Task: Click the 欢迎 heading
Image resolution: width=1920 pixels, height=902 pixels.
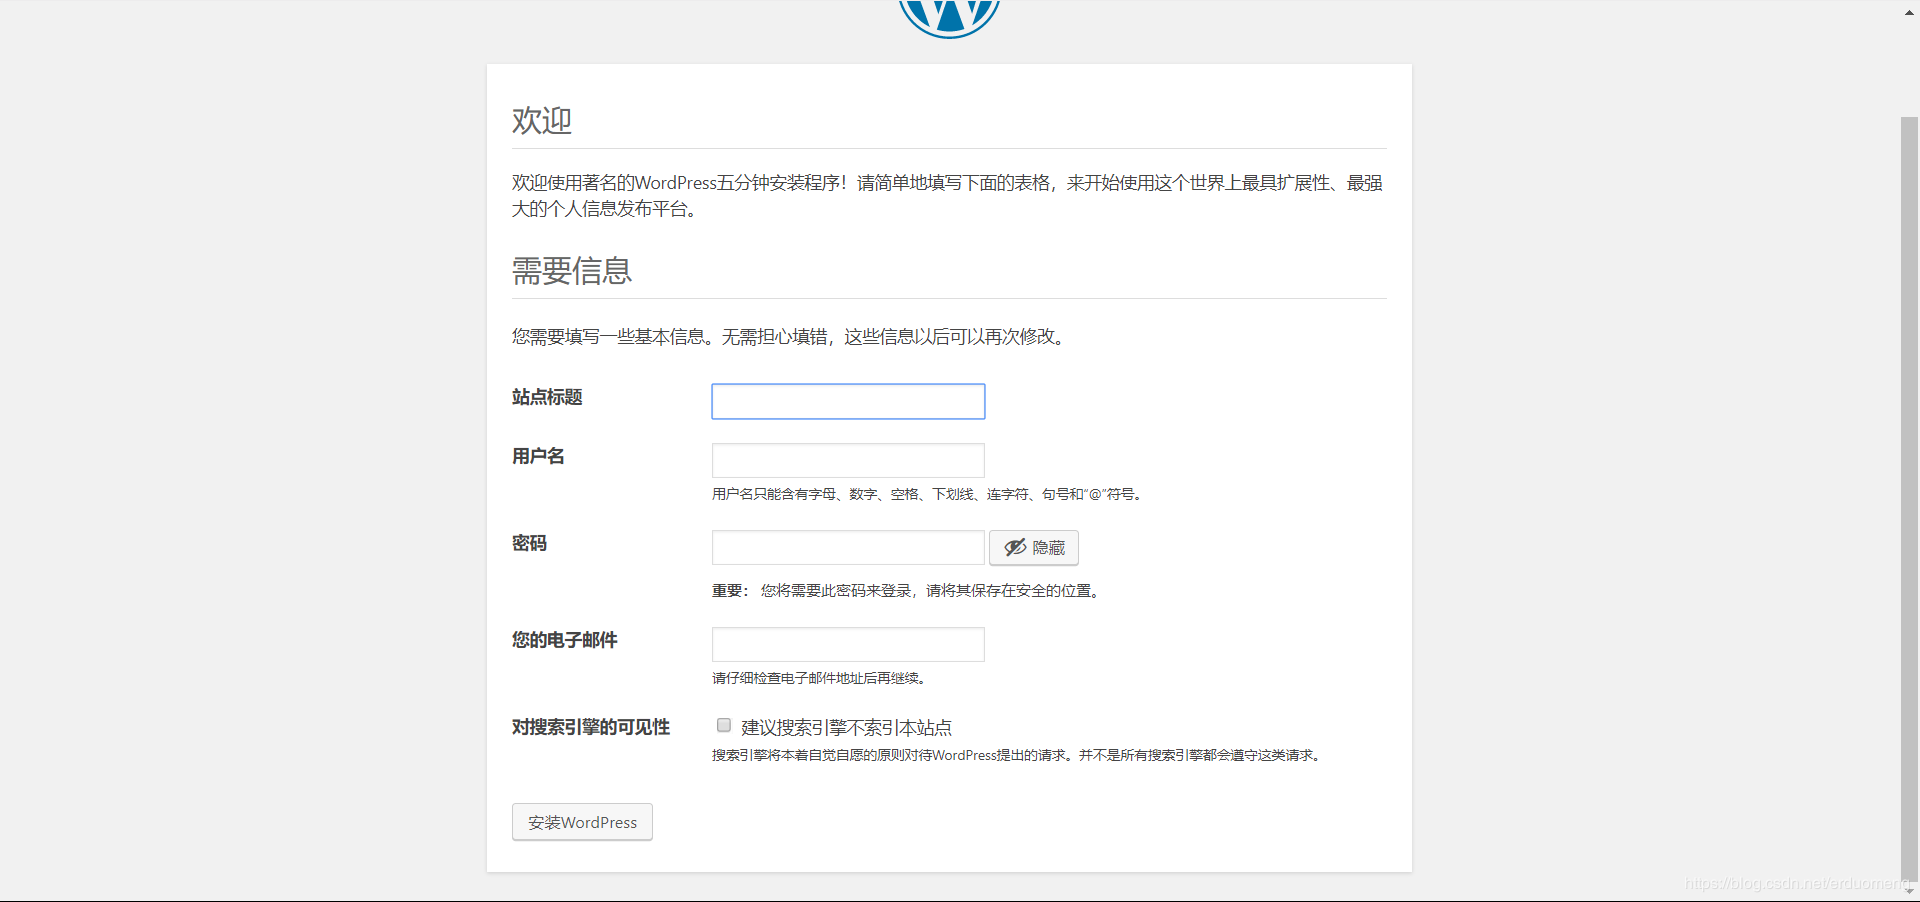Action: click(x=542, y=120)
